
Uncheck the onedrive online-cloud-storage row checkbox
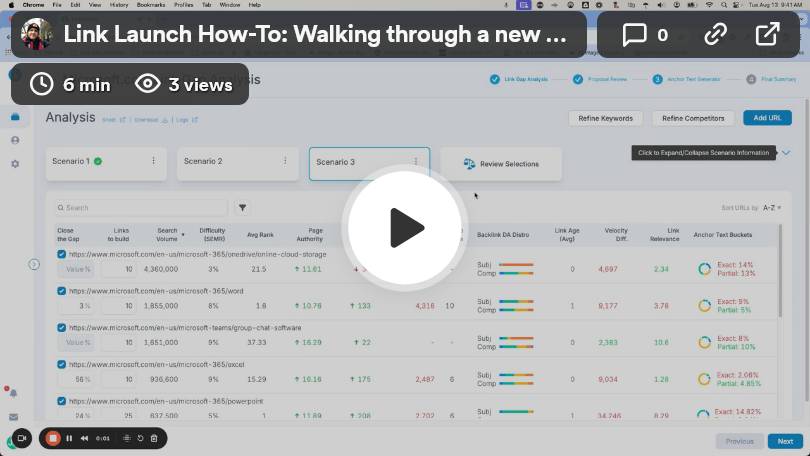pos(61,254)
